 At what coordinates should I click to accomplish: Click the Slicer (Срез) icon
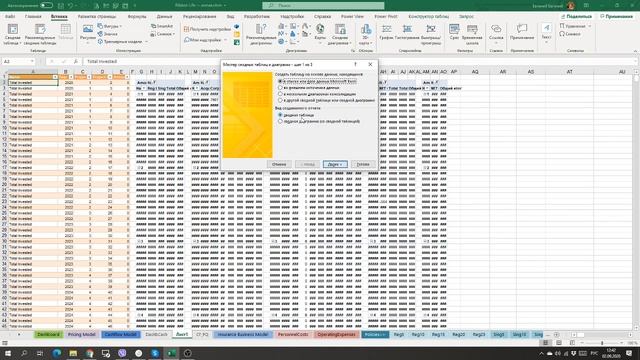454,32
